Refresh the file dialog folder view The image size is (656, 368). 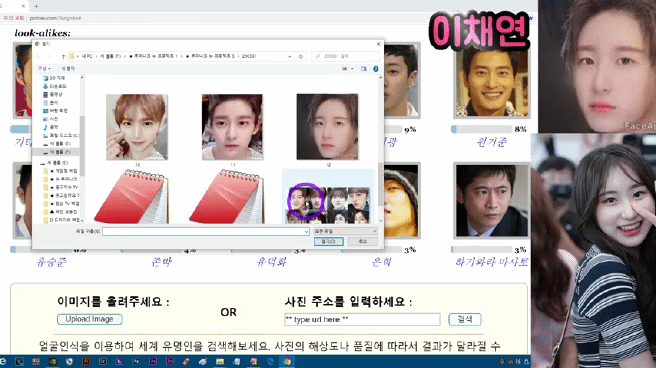[x=301, y=56]
